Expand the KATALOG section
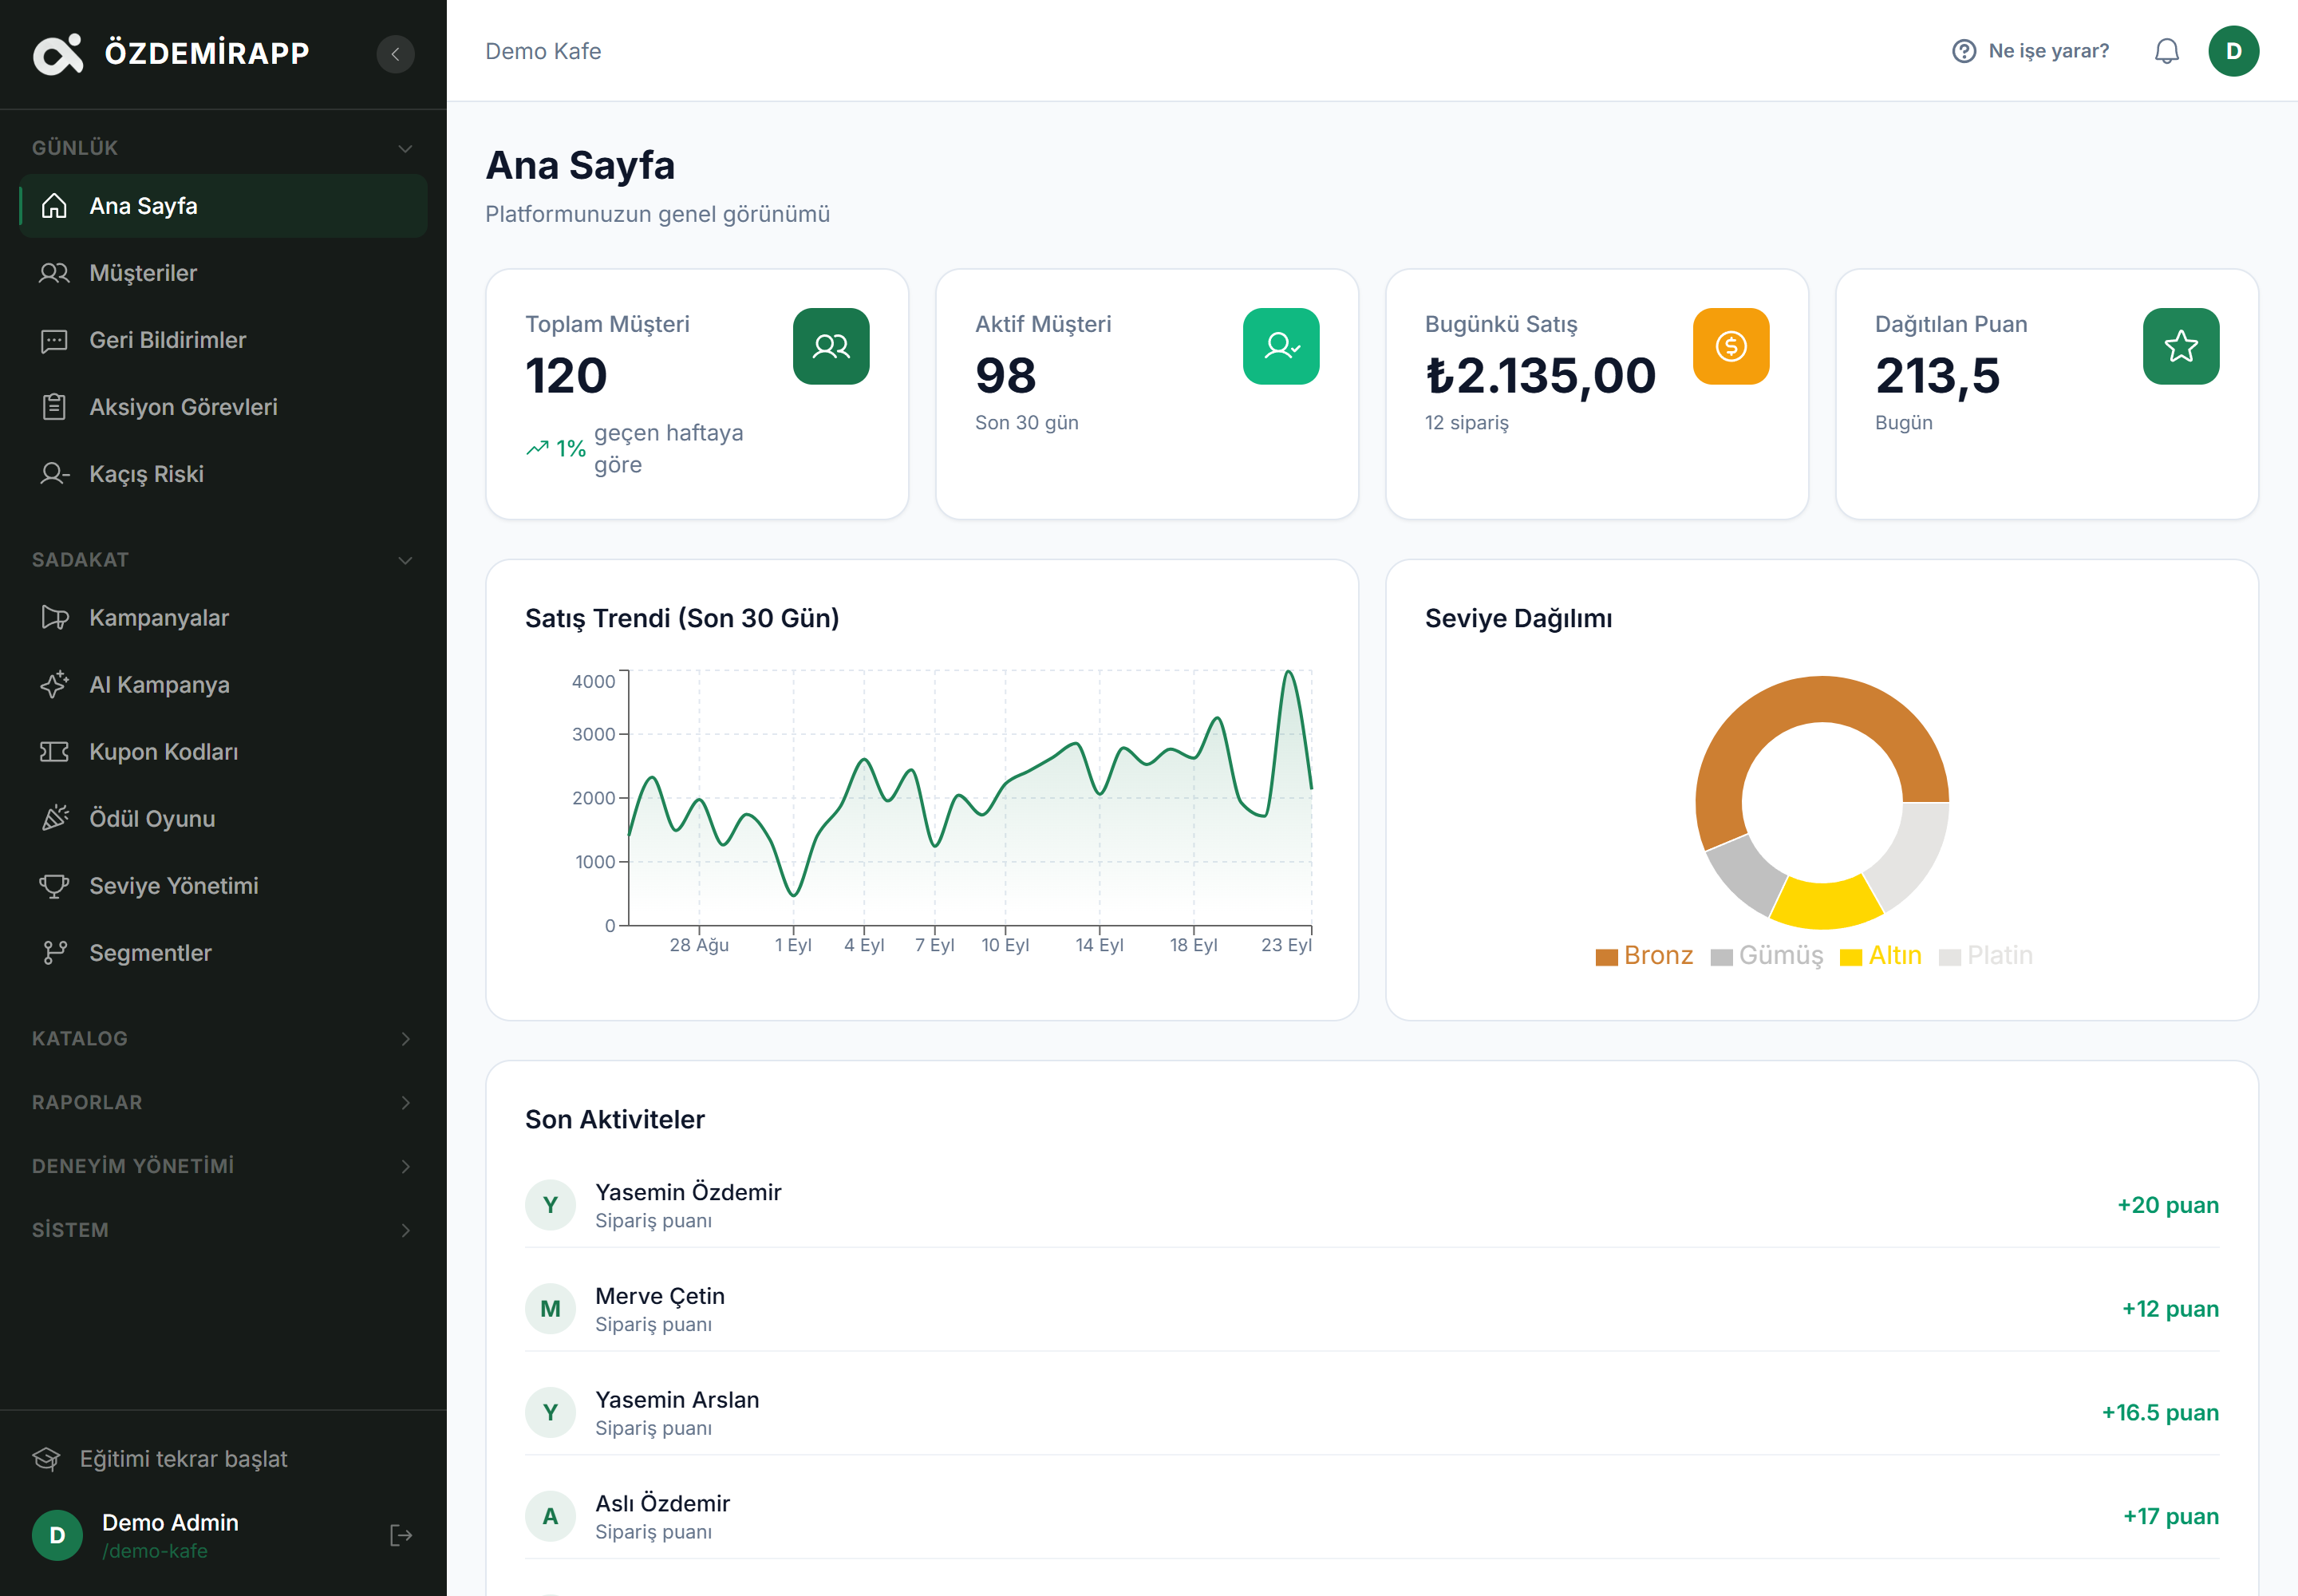Screen dimensions: 2298x1596 click(x=223, y=1038)
